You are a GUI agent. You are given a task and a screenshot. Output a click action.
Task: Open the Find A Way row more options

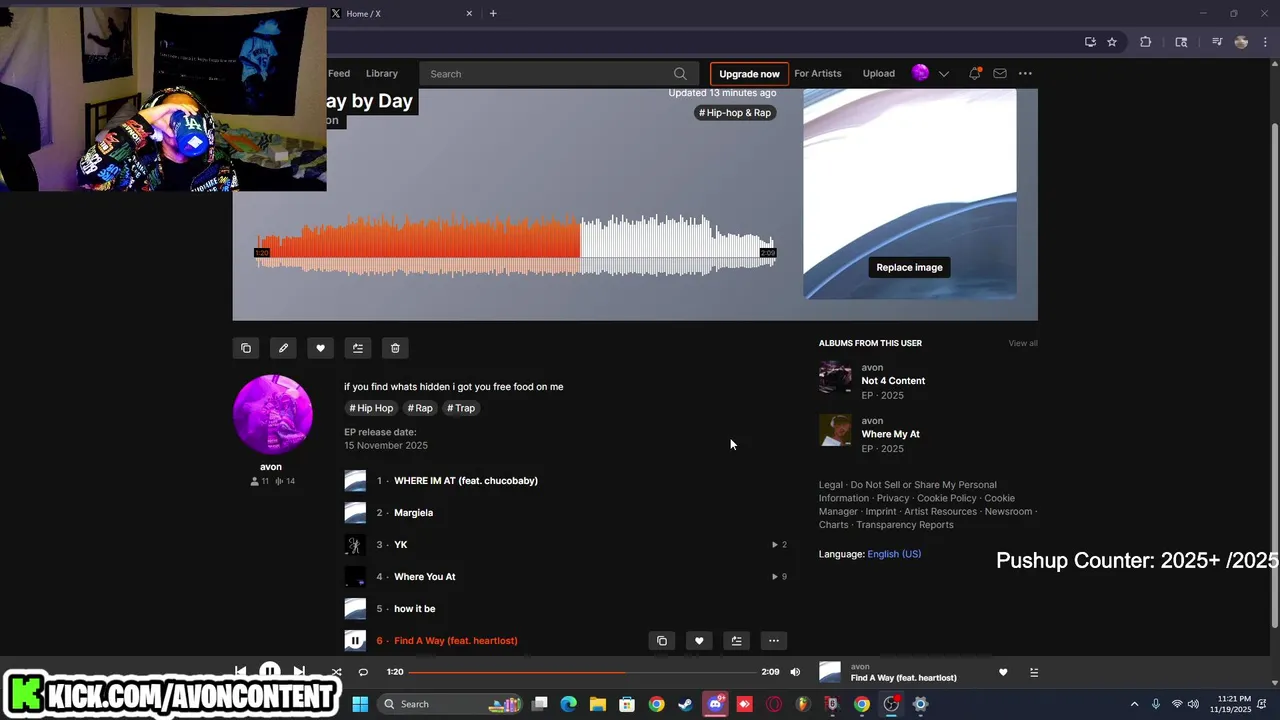pyautogui.click(x=773, y=641)
